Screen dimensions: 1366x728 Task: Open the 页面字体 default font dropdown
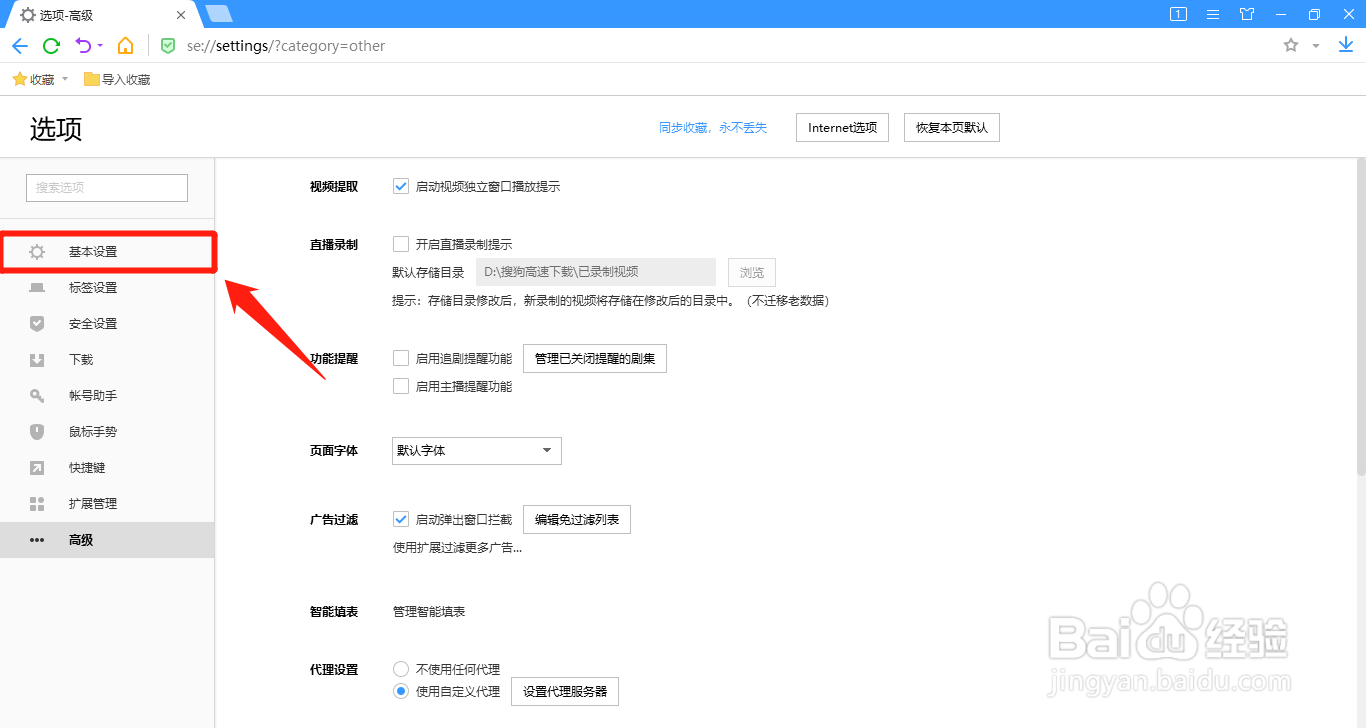pos(476,450)
